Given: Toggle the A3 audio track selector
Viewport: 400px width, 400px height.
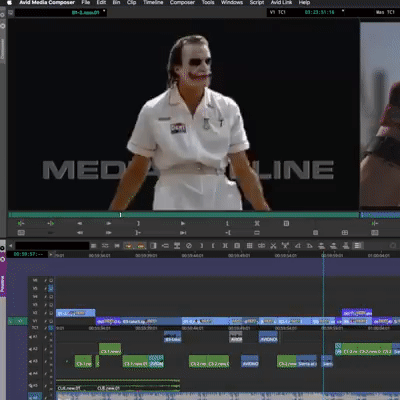Looking at the screenshot, I should (35, 361).
